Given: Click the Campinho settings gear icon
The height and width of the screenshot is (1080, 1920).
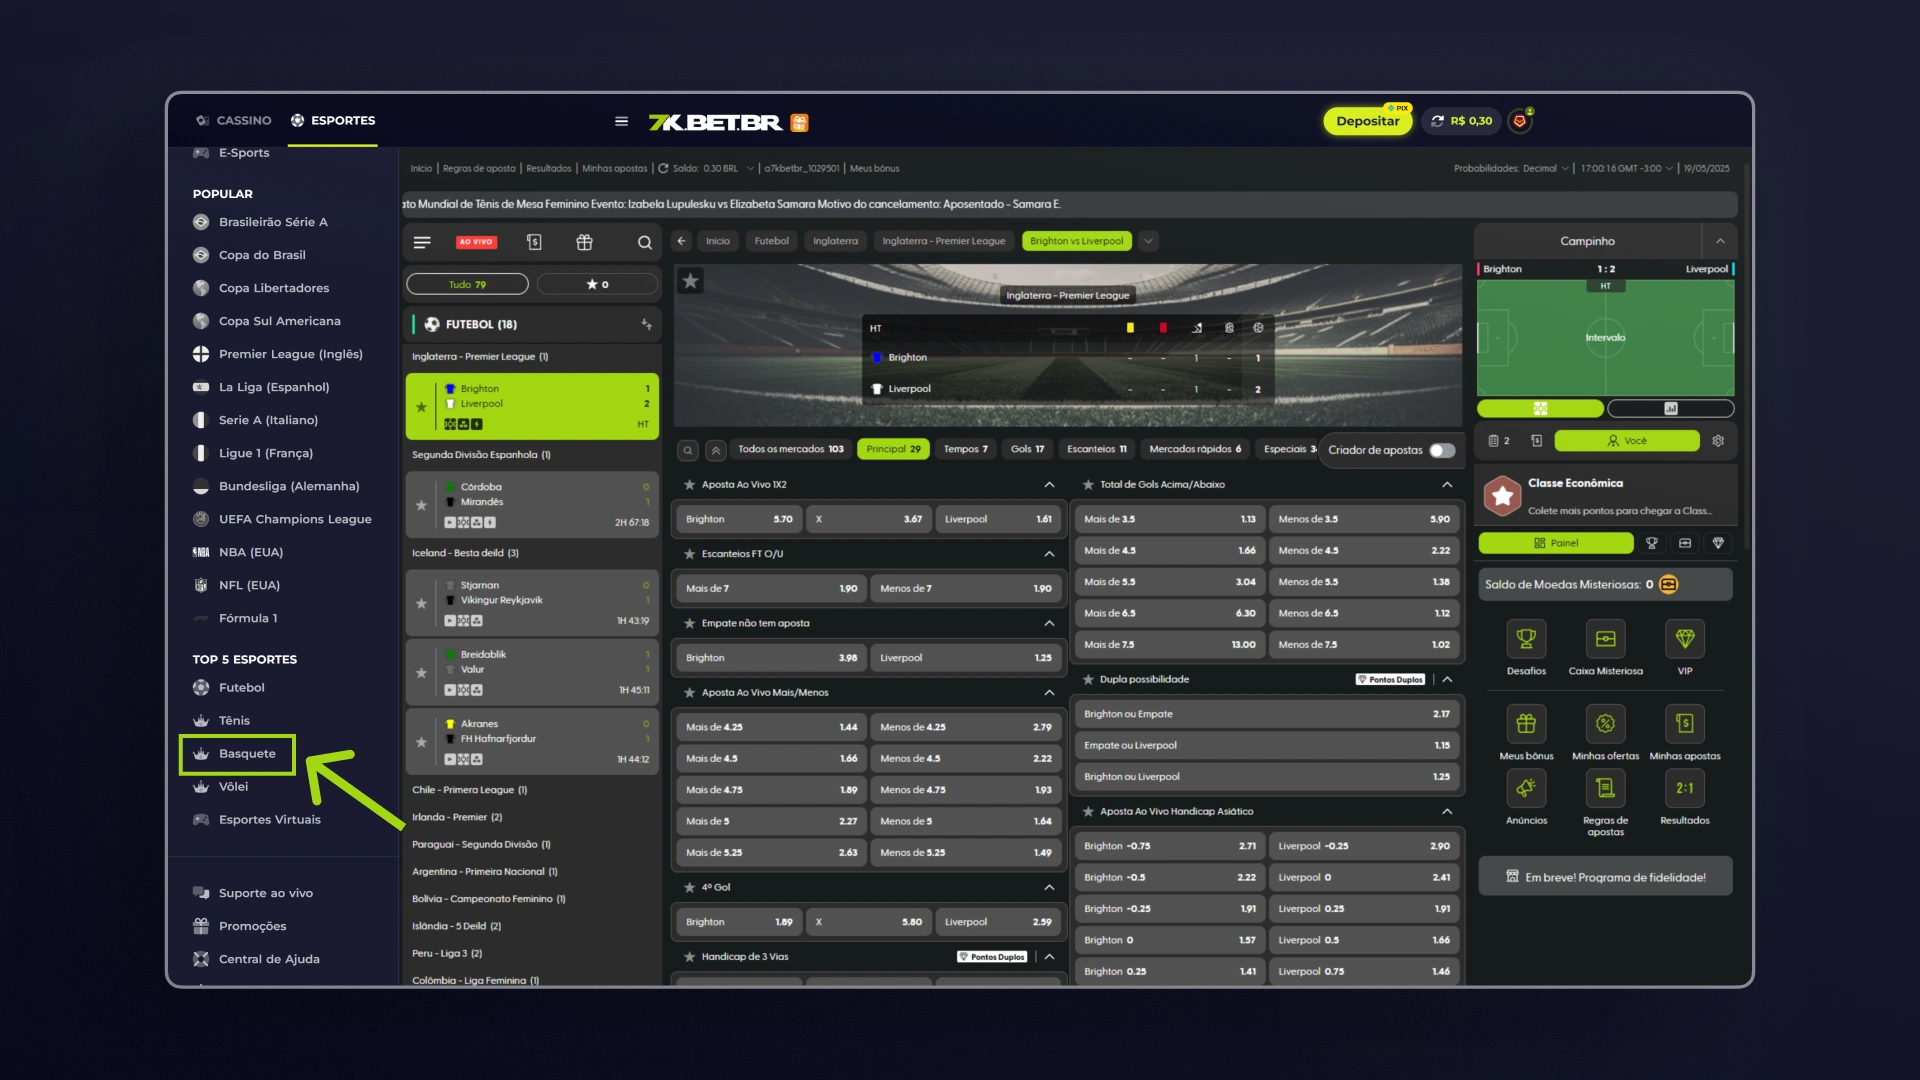Looking at the screenshot, I should point(1718,441).
